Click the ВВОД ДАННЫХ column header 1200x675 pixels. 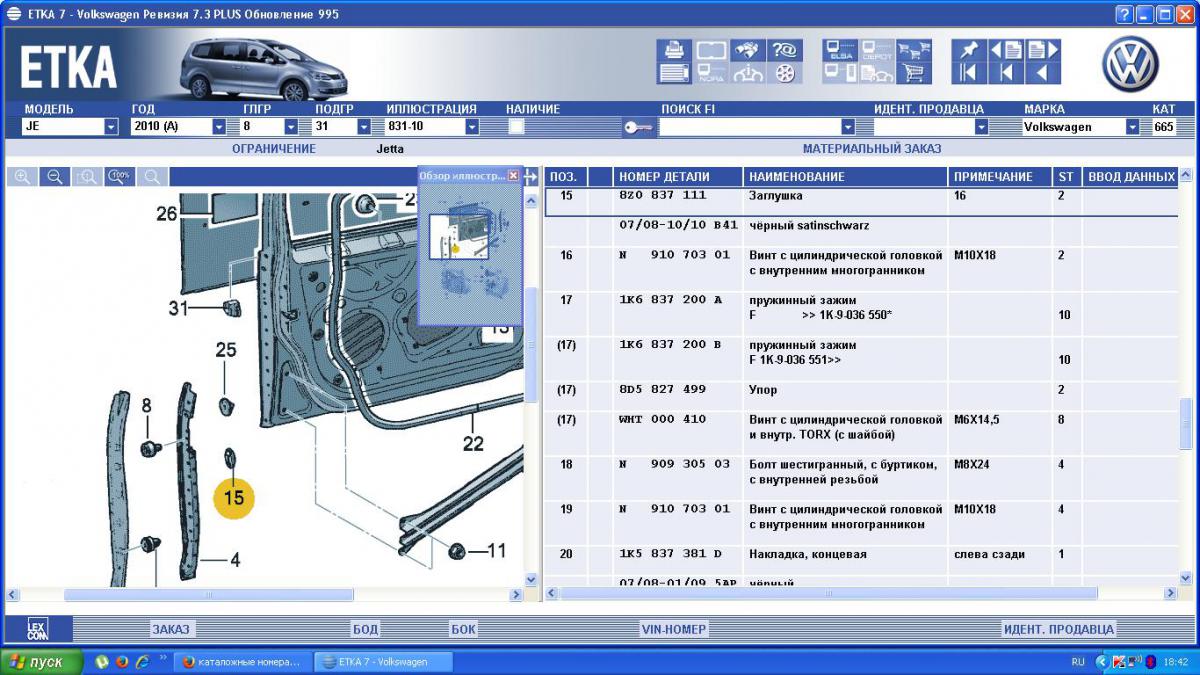pyautogui.click(x=1129, y=177)
